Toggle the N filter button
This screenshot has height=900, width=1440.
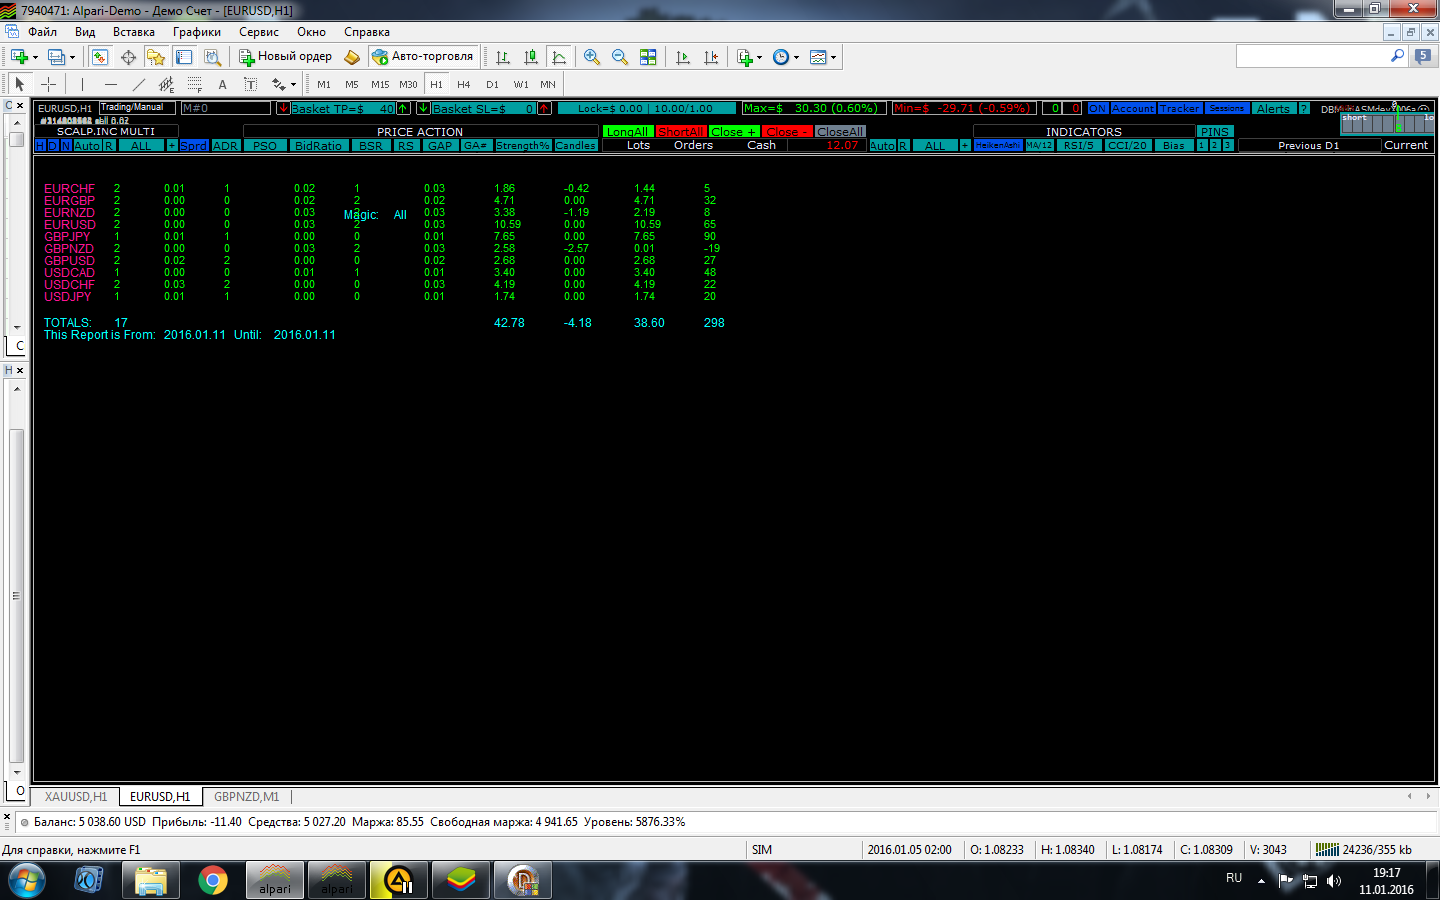click(x=66, y=146)
